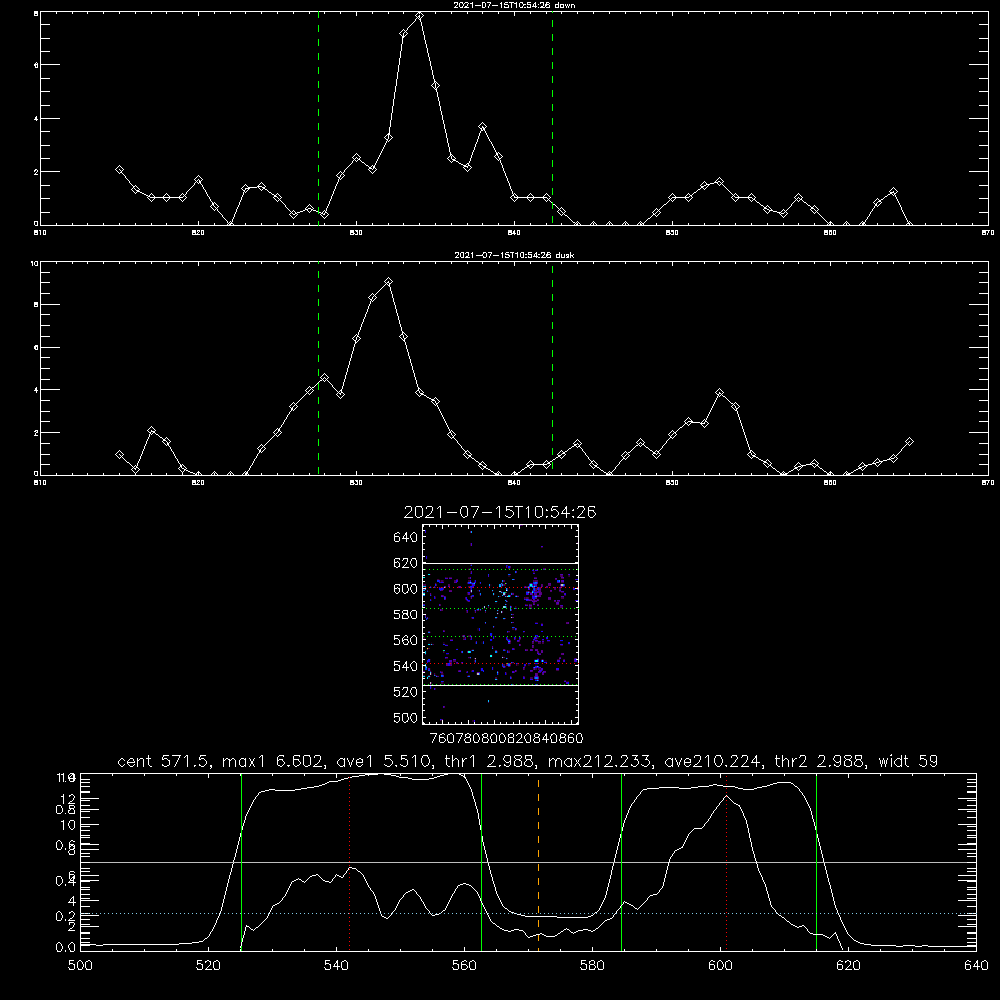Click the "max212.233" statistic
1000x1000 pixels.
pyautogui.click(x=600, y=761)
